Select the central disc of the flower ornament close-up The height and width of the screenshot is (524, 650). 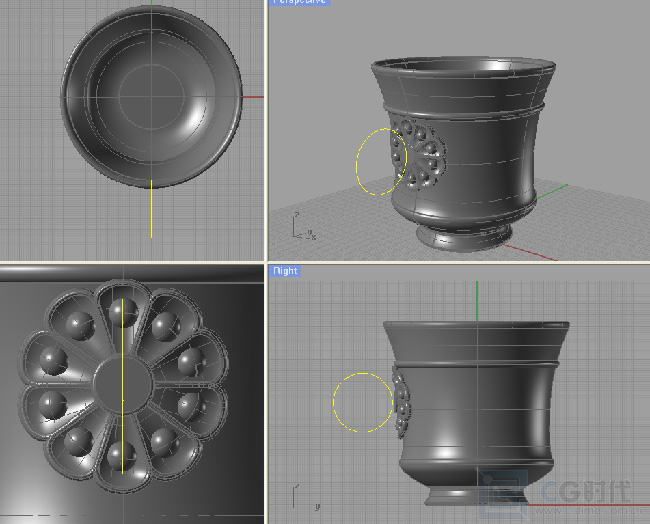coord(124,386)
